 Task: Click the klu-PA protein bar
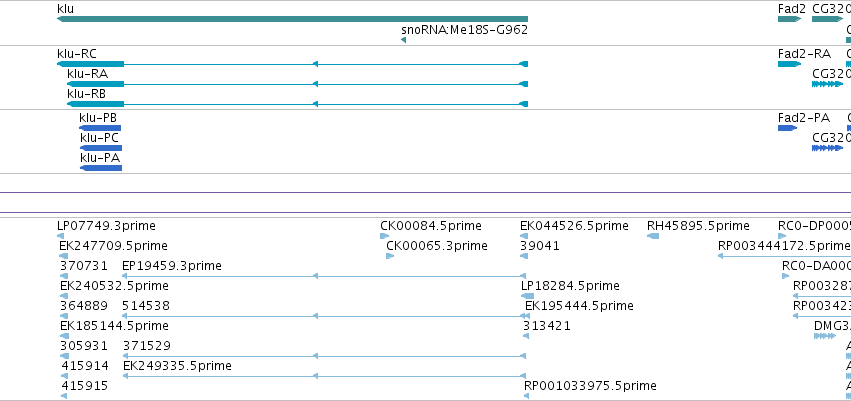coord(101,168)
